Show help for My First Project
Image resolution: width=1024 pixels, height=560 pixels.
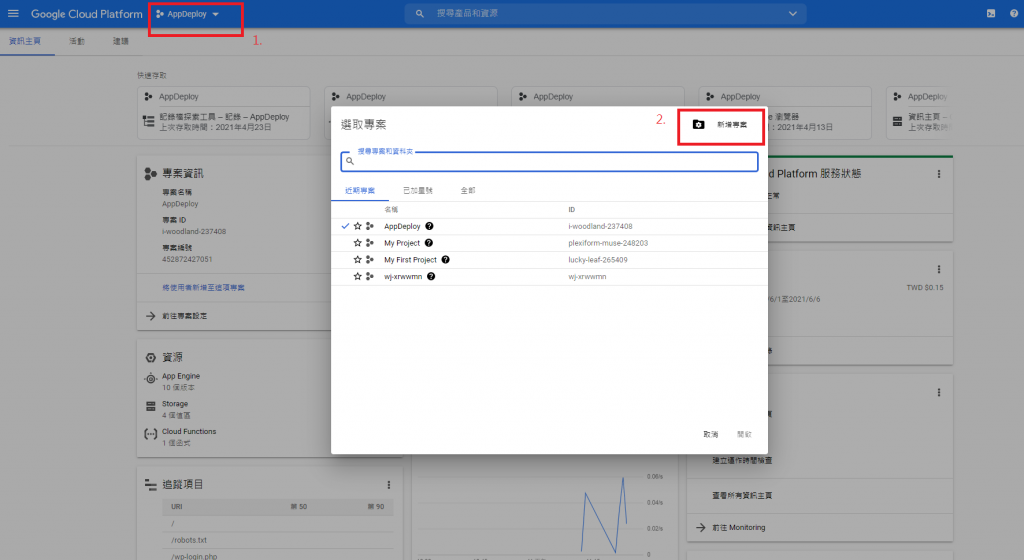click(445, 260)
